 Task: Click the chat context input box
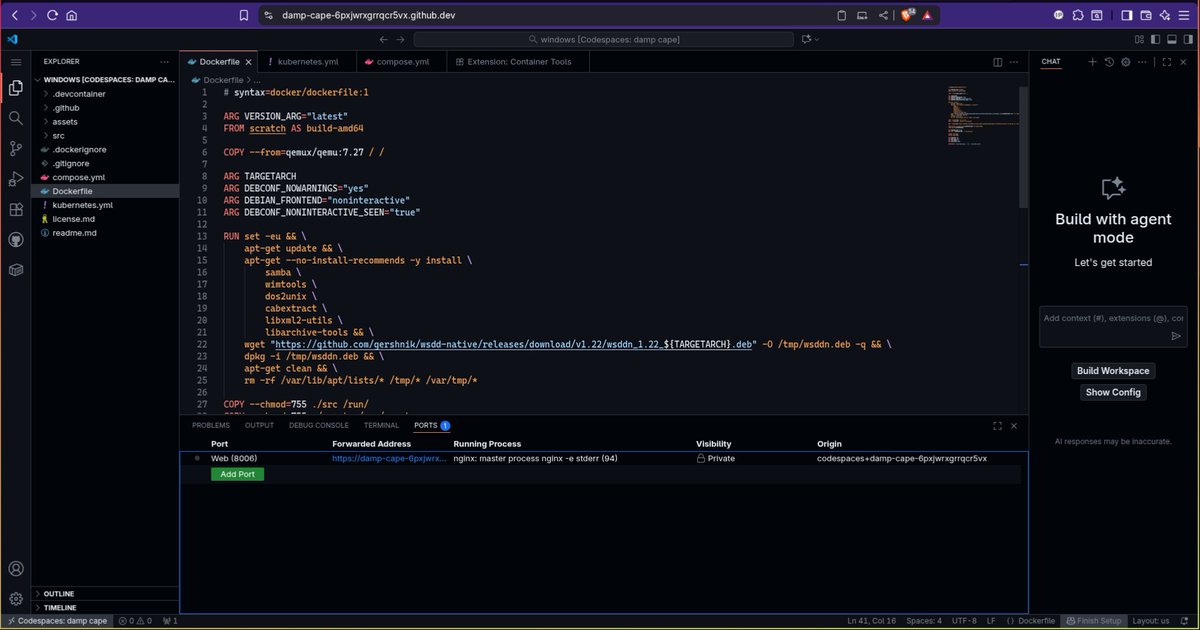tap(1113, 327)
